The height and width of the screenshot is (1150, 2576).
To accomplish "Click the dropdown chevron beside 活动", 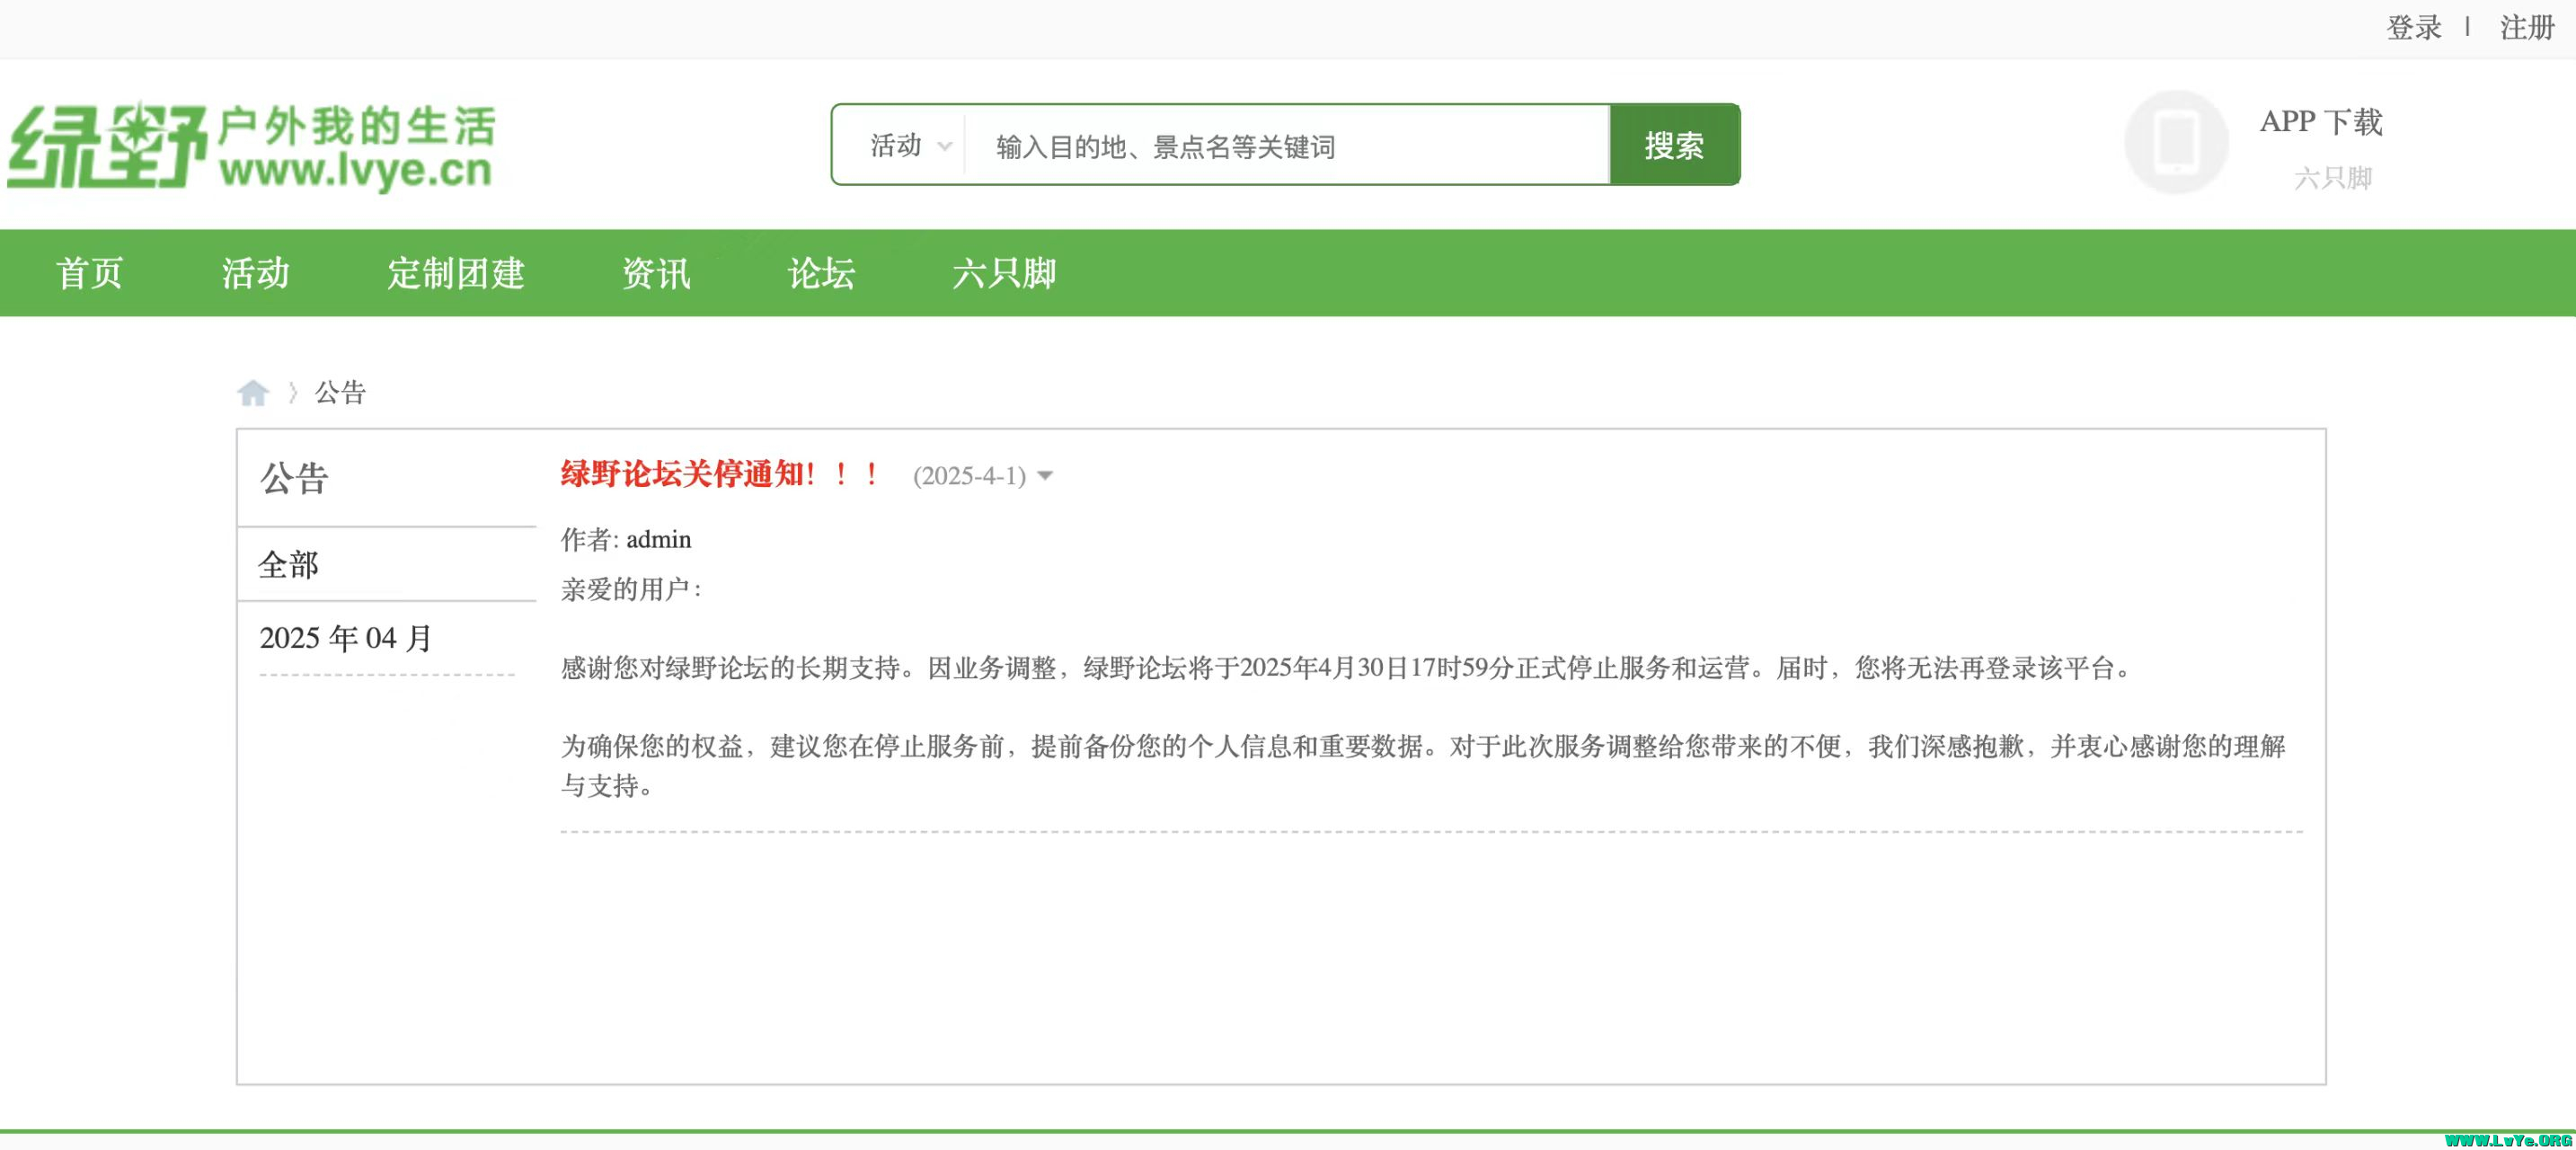I will 944,147.
